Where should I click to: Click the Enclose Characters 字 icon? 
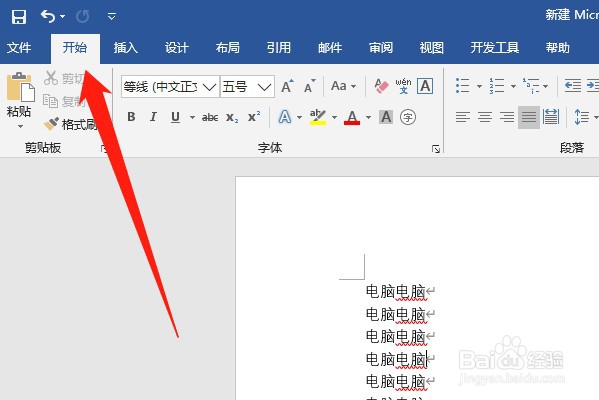click(408, 117)
